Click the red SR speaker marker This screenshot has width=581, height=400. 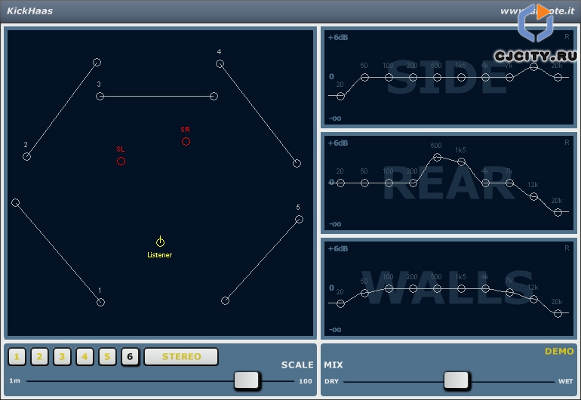click(186, 141)
